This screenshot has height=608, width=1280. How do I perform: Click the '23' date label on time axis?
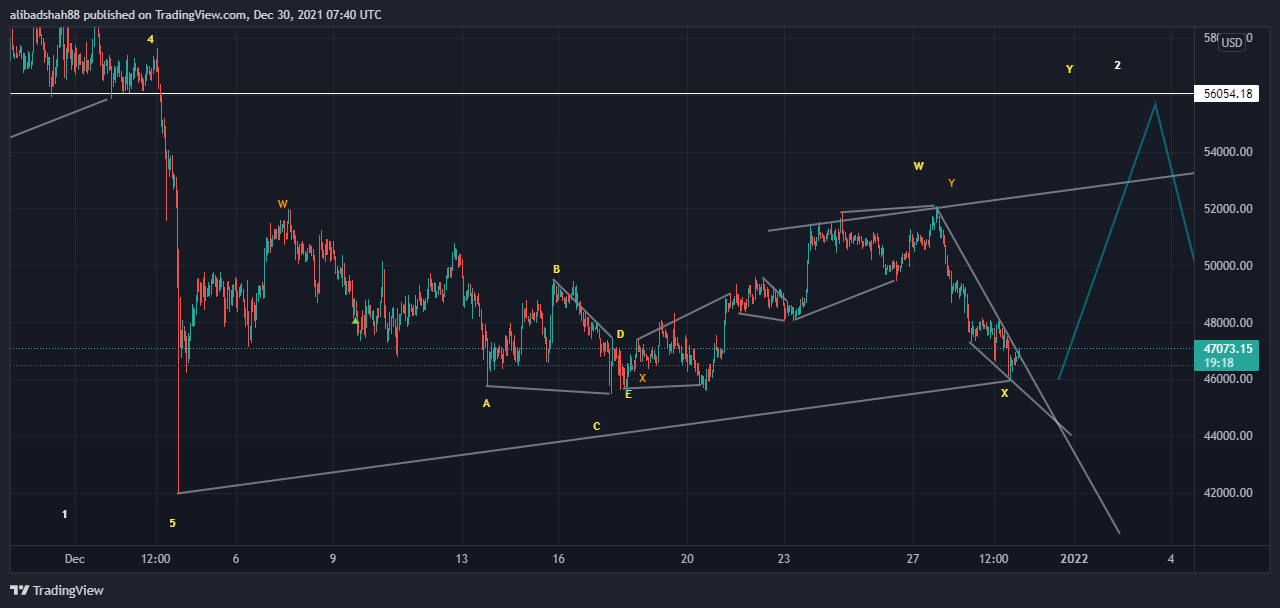click(x=784, y=558)
